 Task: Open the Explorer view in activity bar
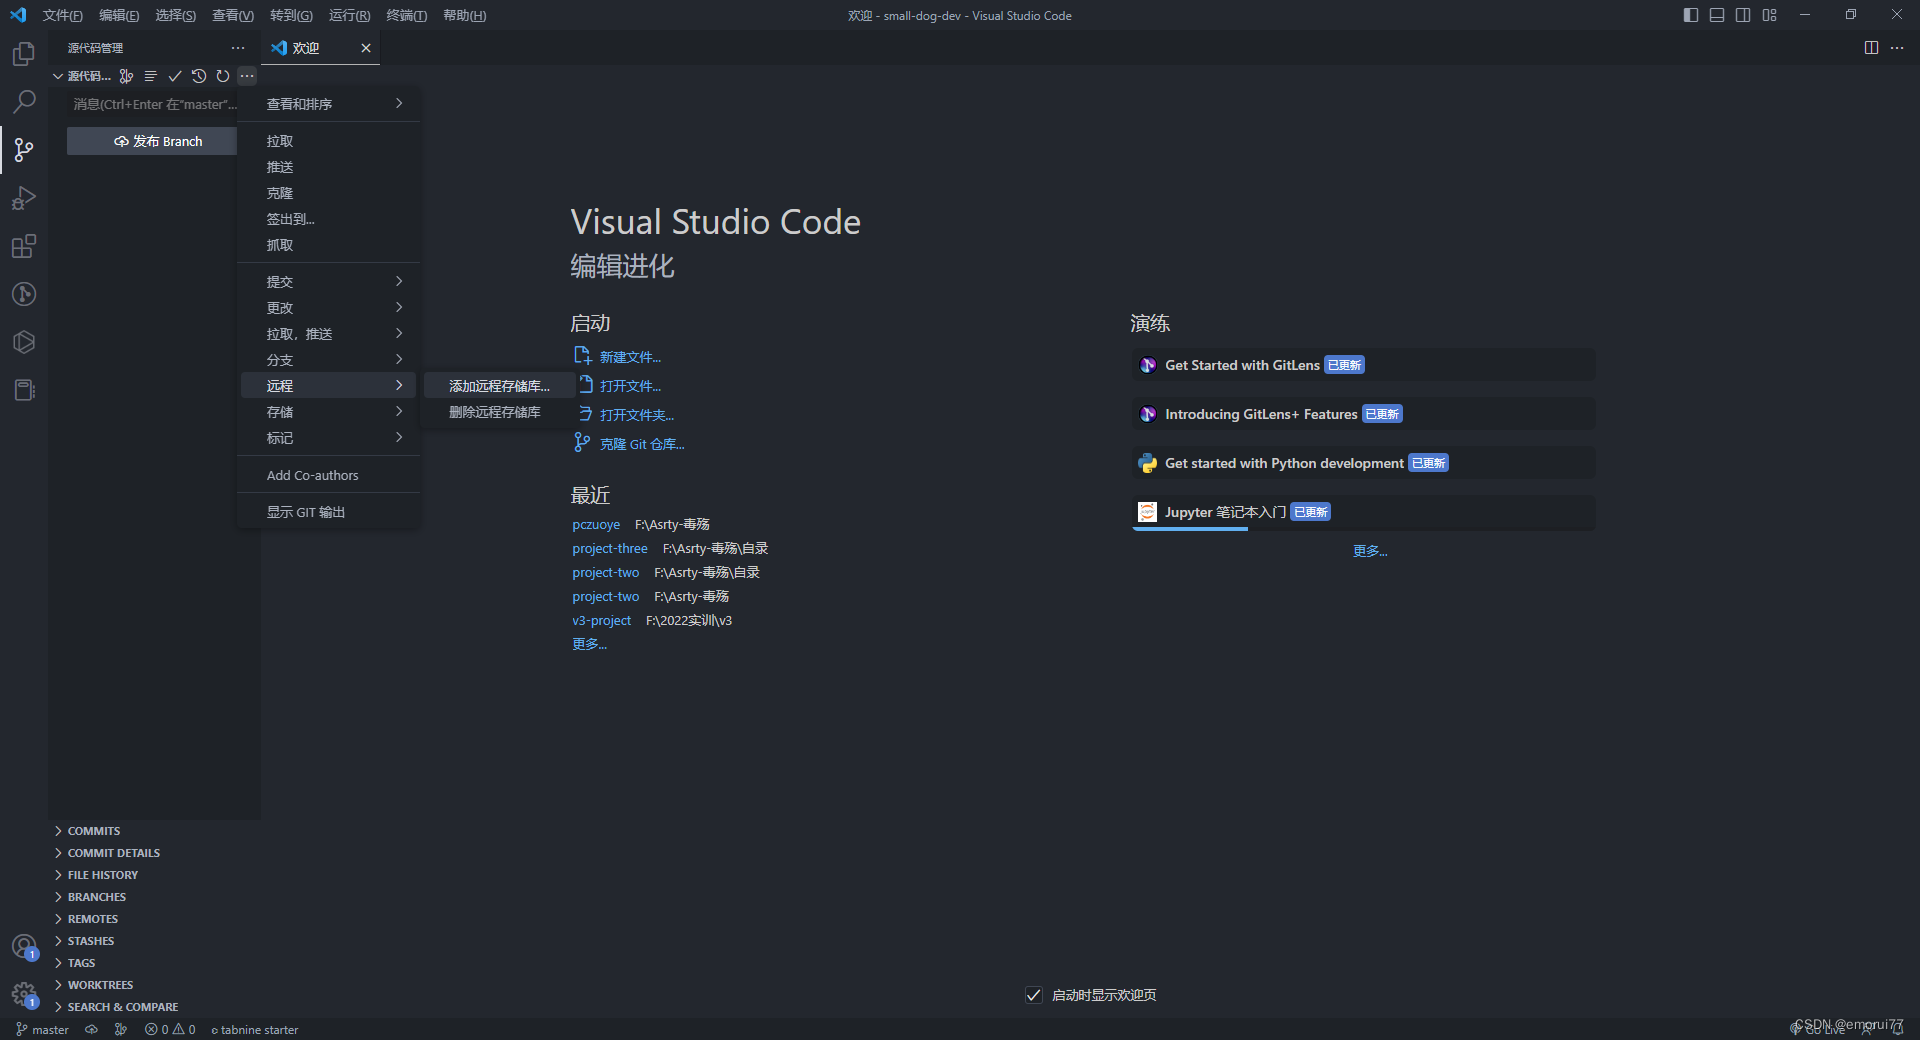click(x=24, y=54)
